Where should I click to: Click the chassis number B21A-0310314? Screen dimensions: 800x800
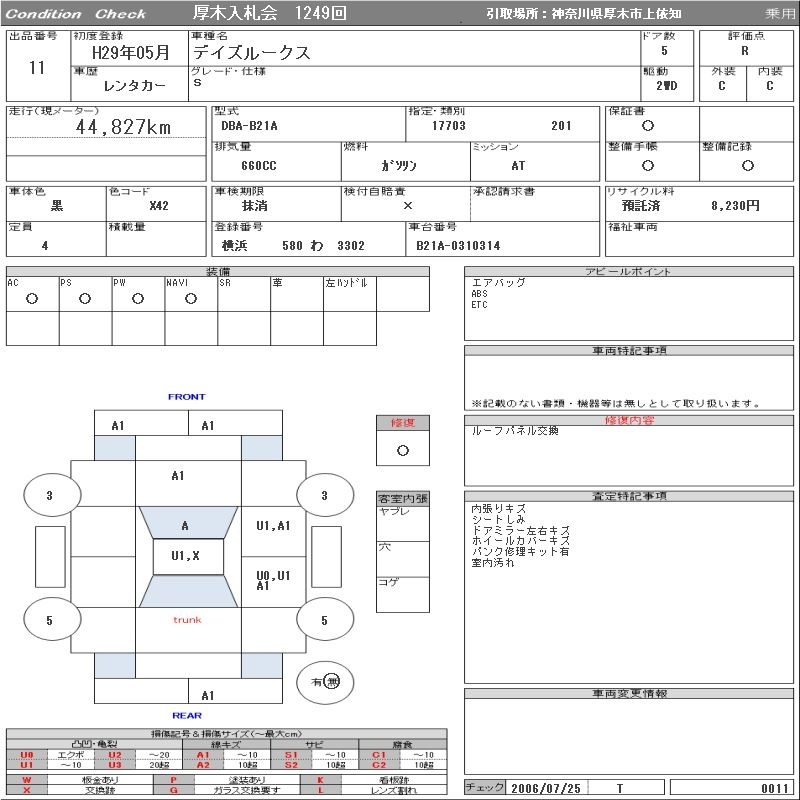(x=458, y=245)
